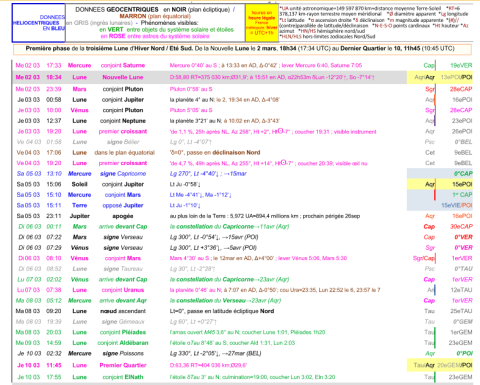Select the 'Terre opposé Jupiter' row

242,205
